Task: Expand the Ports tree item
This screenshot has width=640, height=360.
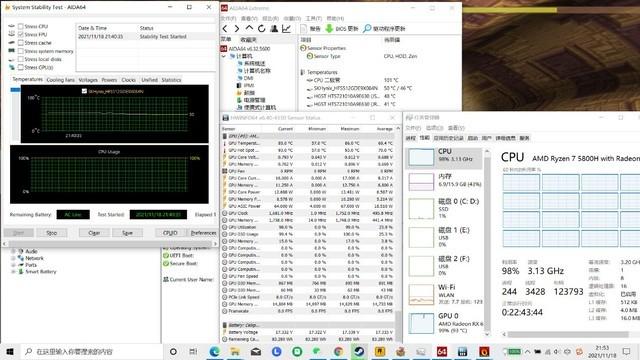Action: pyautogui.click(x=13, y=265)
